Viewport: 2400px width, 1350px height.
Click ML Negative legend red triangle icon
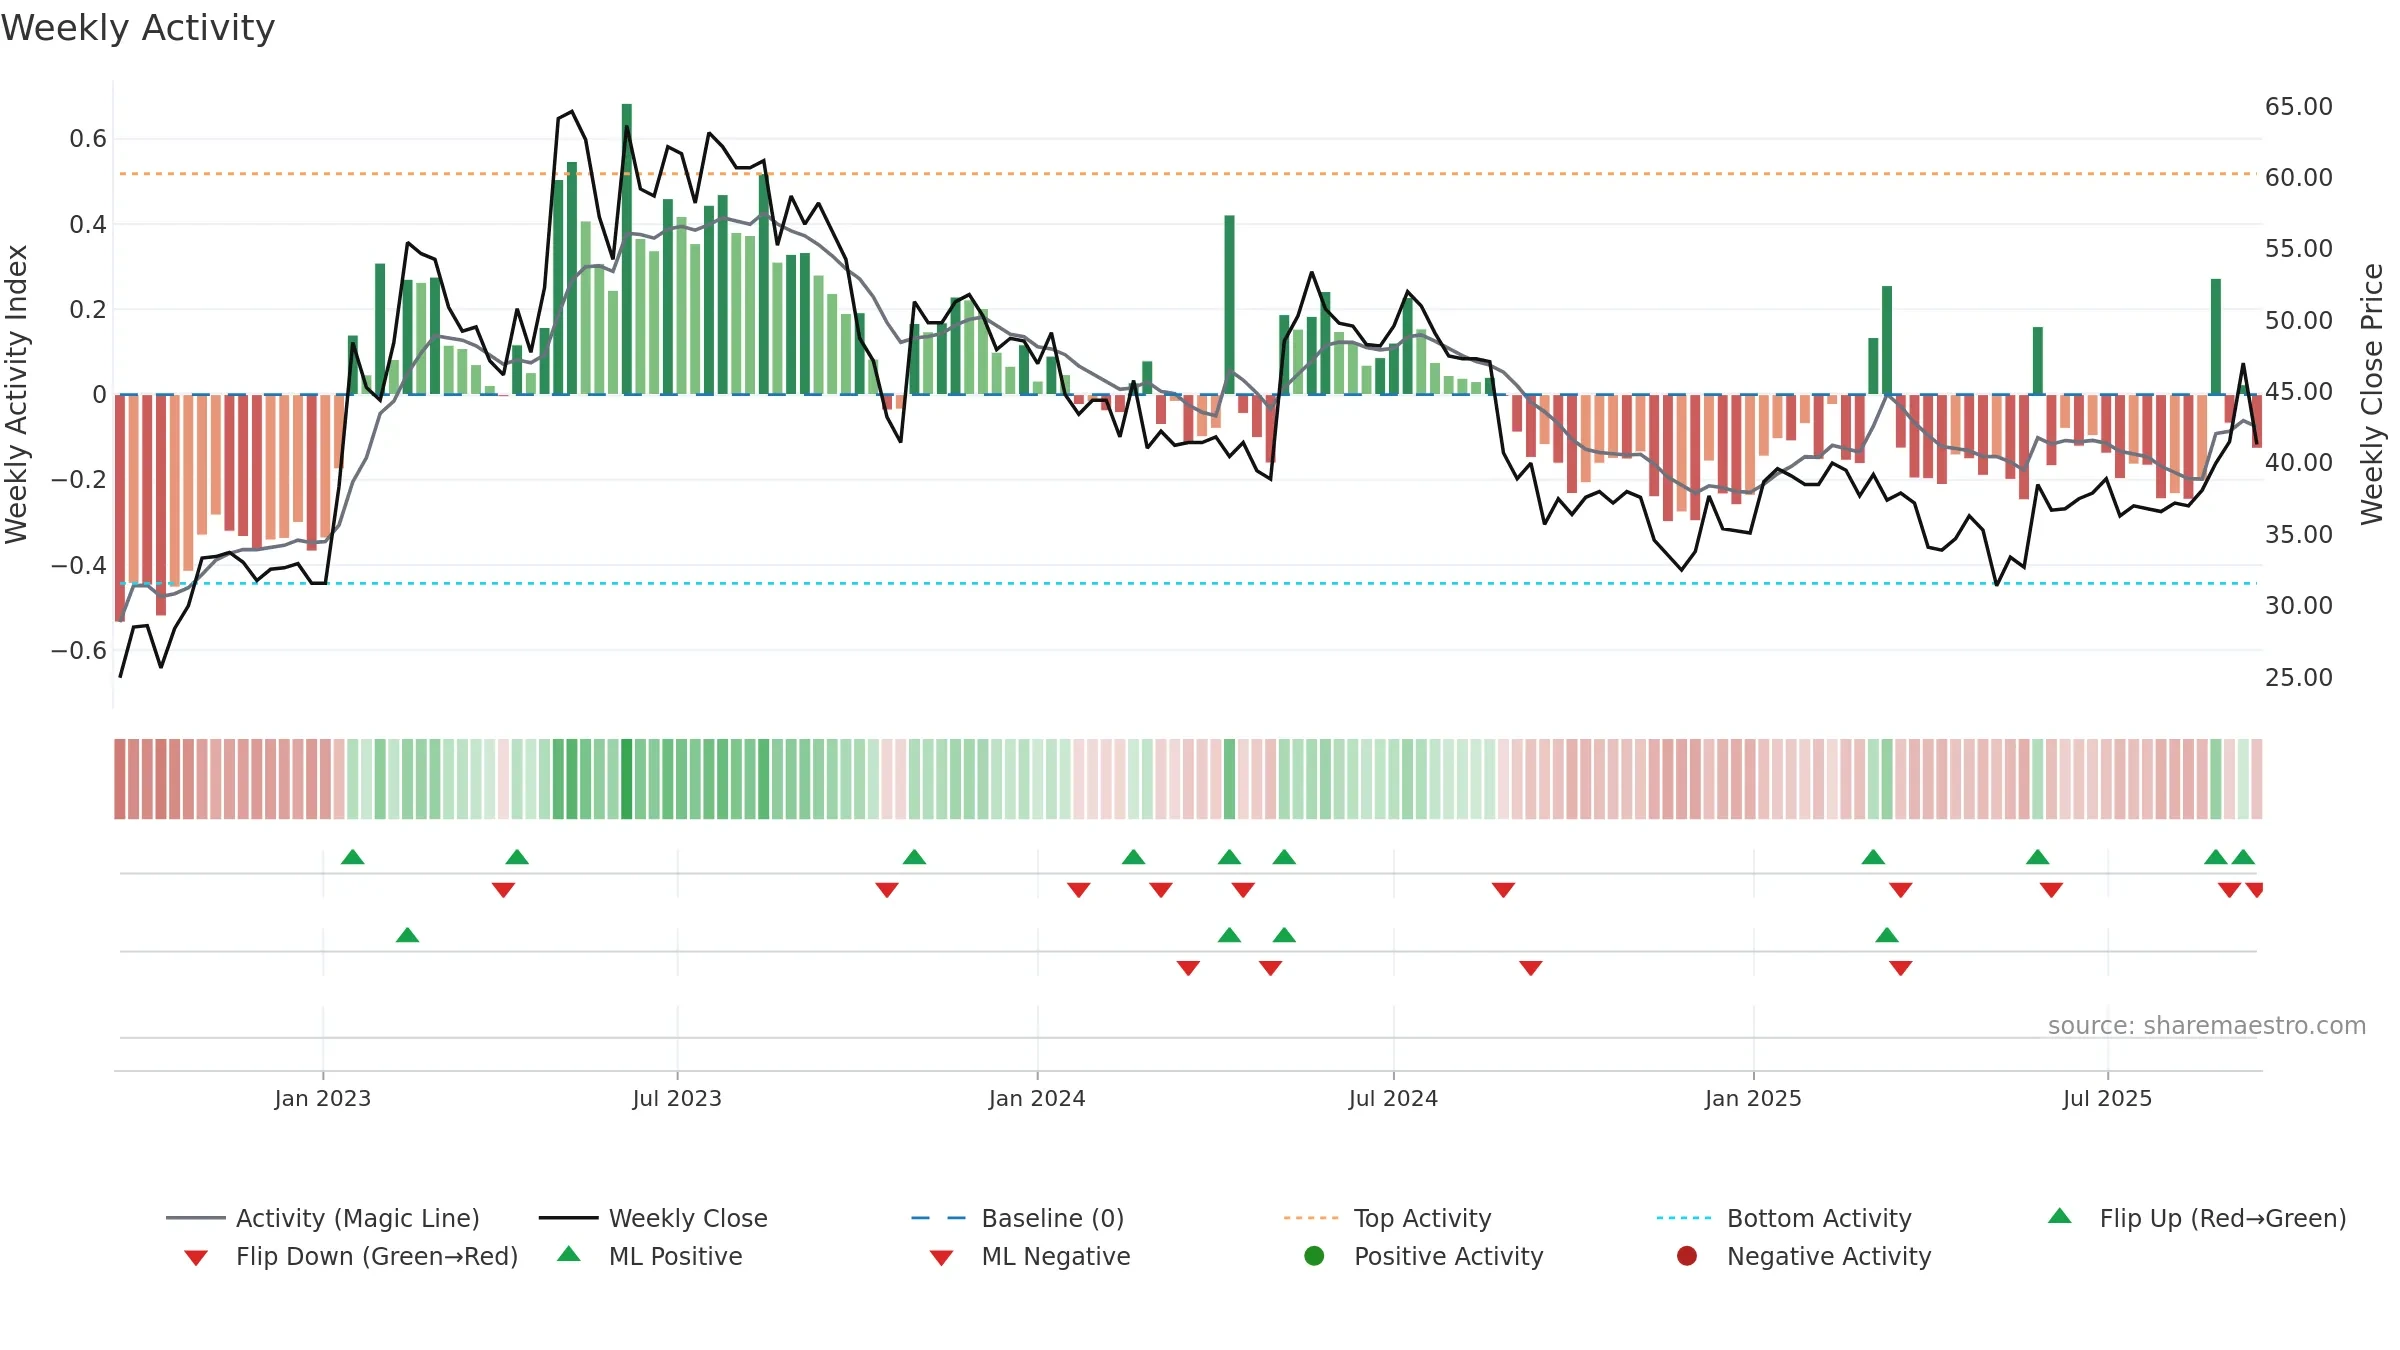click(942, 1258)
